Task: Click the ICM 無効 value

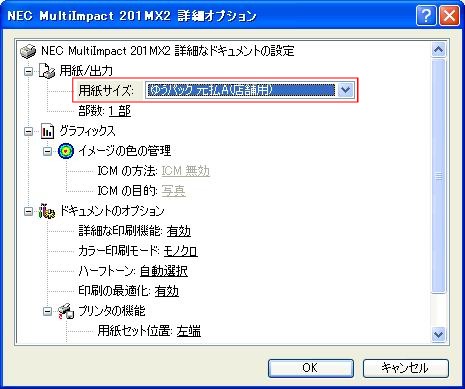Action: click(x=186, y=171)
